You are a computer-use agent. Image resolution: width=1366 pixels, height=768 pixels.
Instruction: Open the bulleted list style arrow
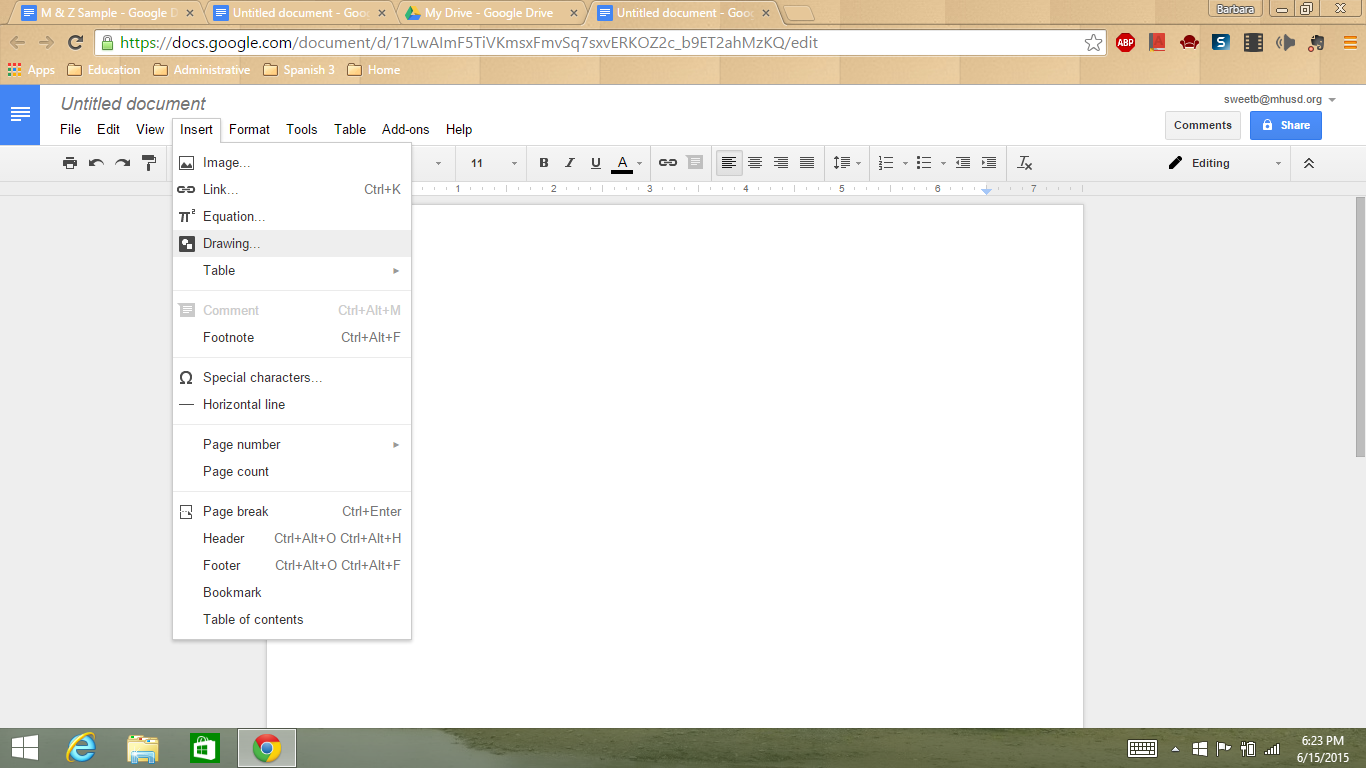tap(943, 163)
